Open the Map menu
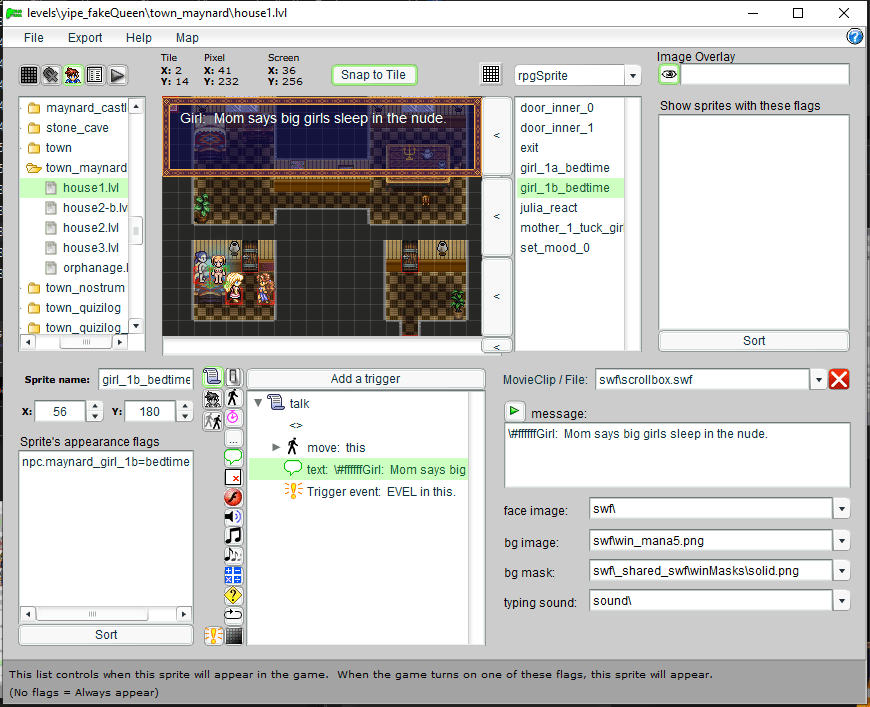 click(187, 38)
